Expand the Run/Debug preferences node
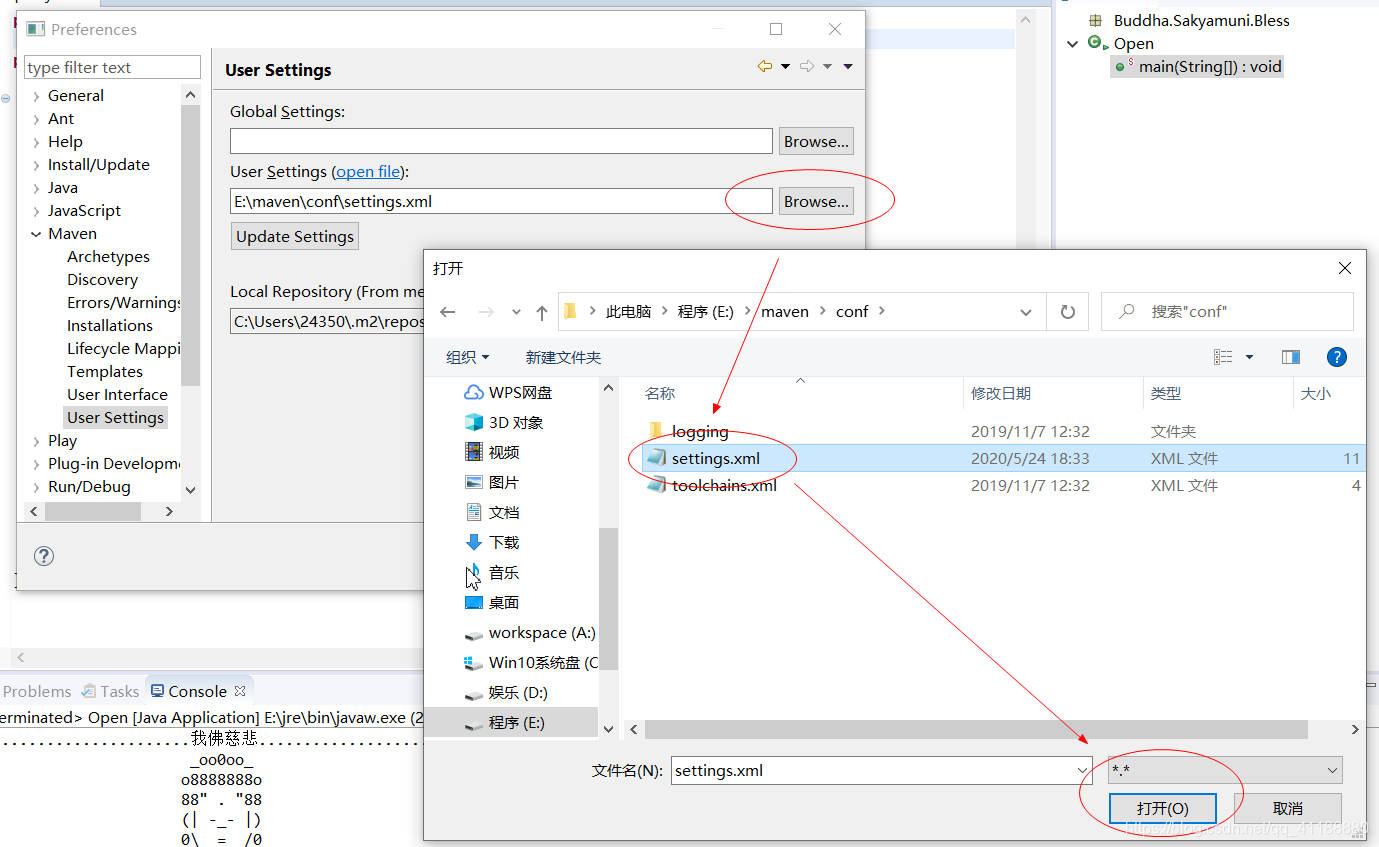1379x847 pixels. tap(37, 487)
